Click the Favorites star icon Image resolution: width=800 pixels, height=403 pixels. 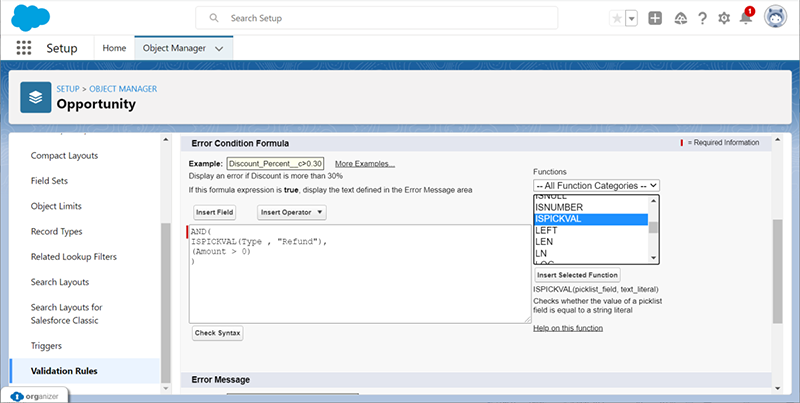617,18
